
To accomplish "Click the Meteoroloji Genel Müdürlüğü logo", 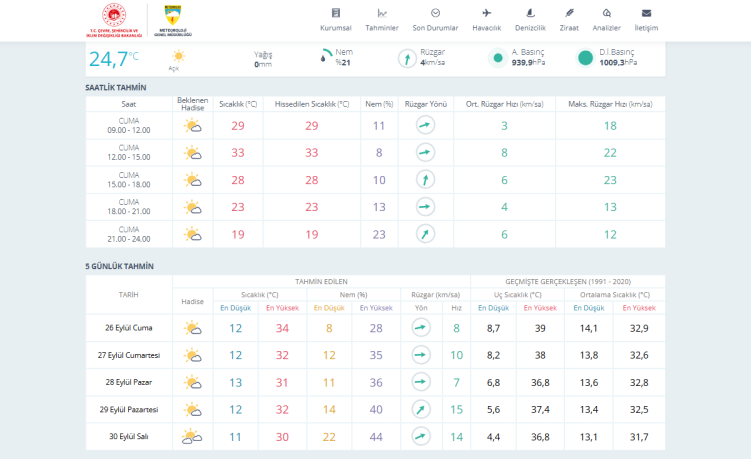I will (x=173, y=21).
